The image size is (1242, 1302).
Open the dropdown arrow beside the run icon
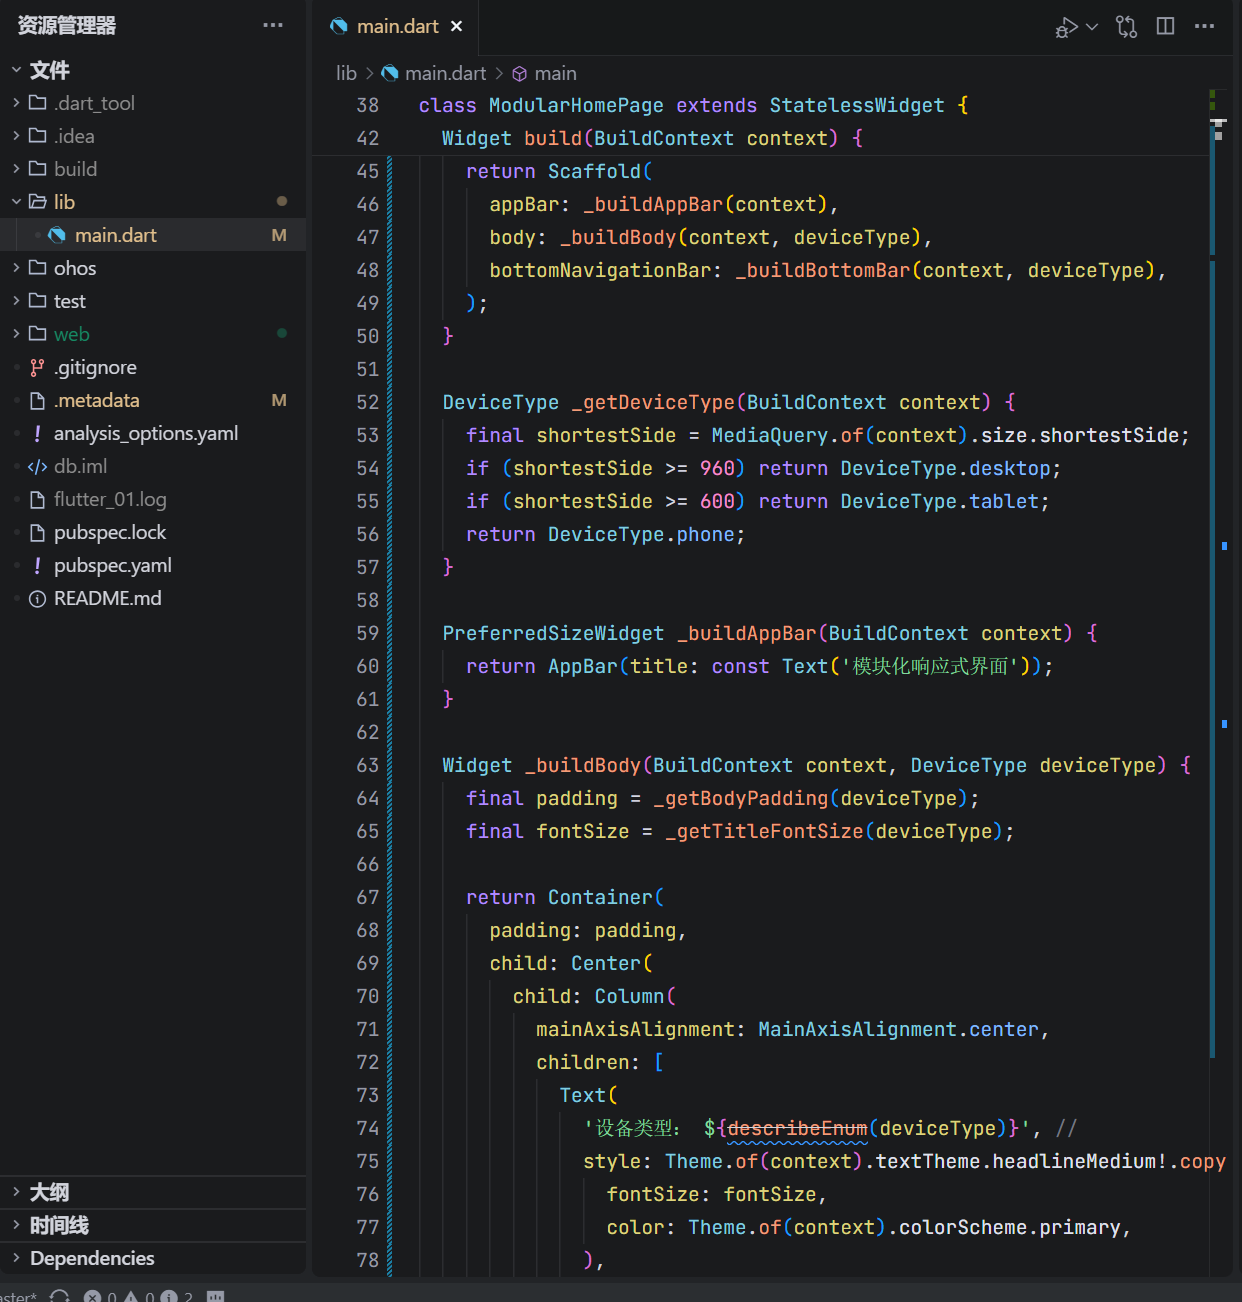pos(1092,27)
